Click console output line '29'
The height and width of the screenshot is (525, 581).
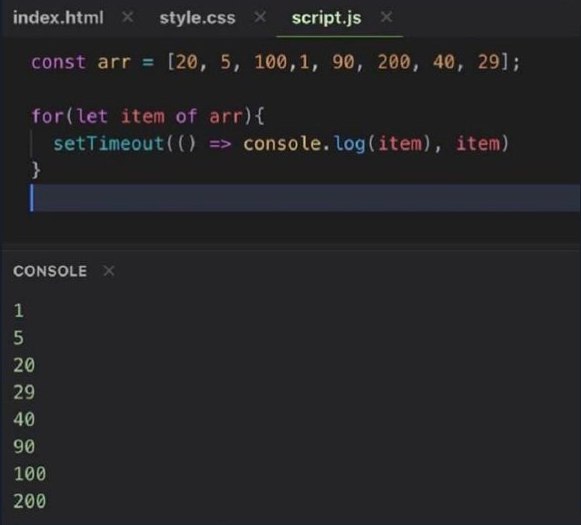pyautogui.click(x=24, y=392)
